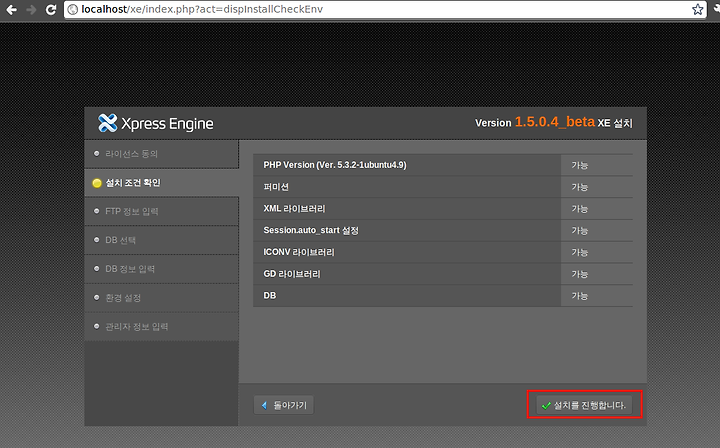The image size is (720, 448).
Task: Click the version number 1.5.0.4_beta
Action: tap(555, 122)
